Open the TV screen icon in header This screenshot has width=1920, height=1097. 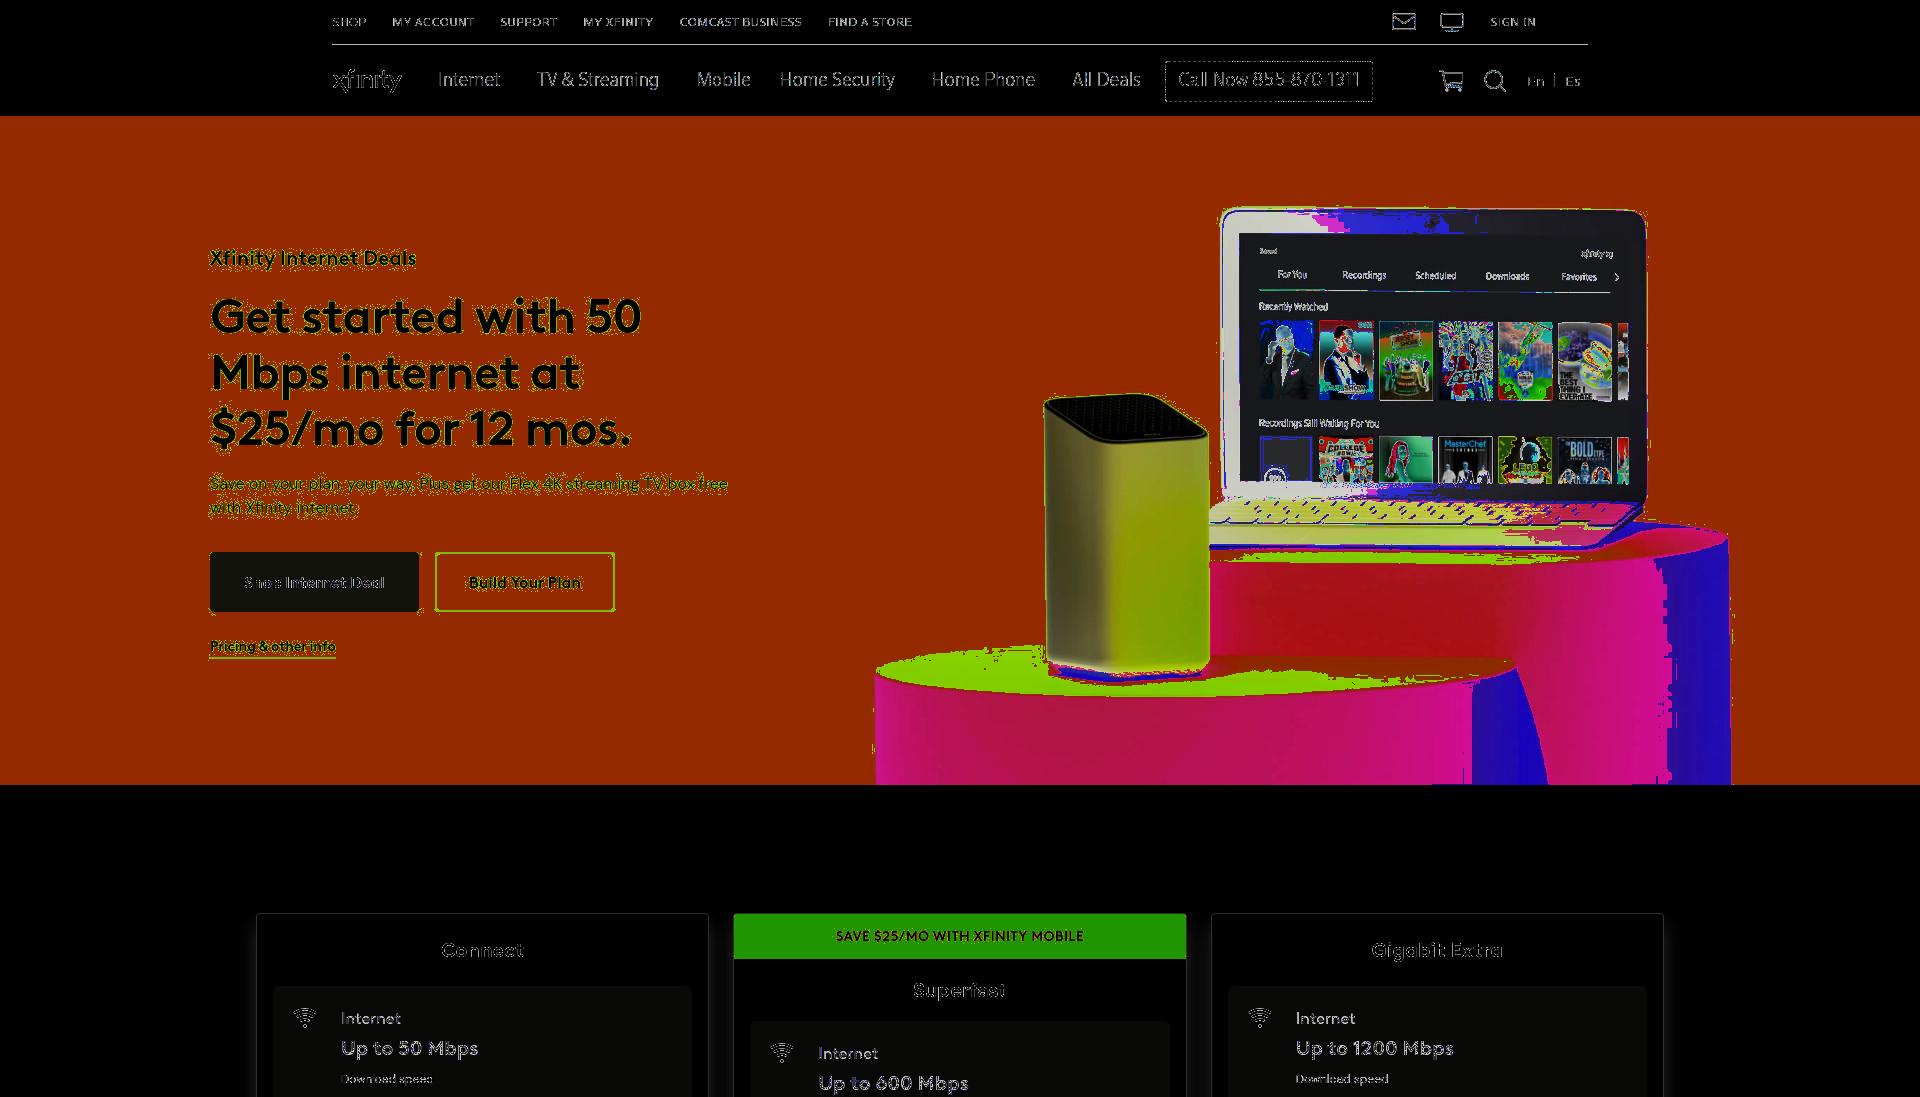[x=1451, y=22]
